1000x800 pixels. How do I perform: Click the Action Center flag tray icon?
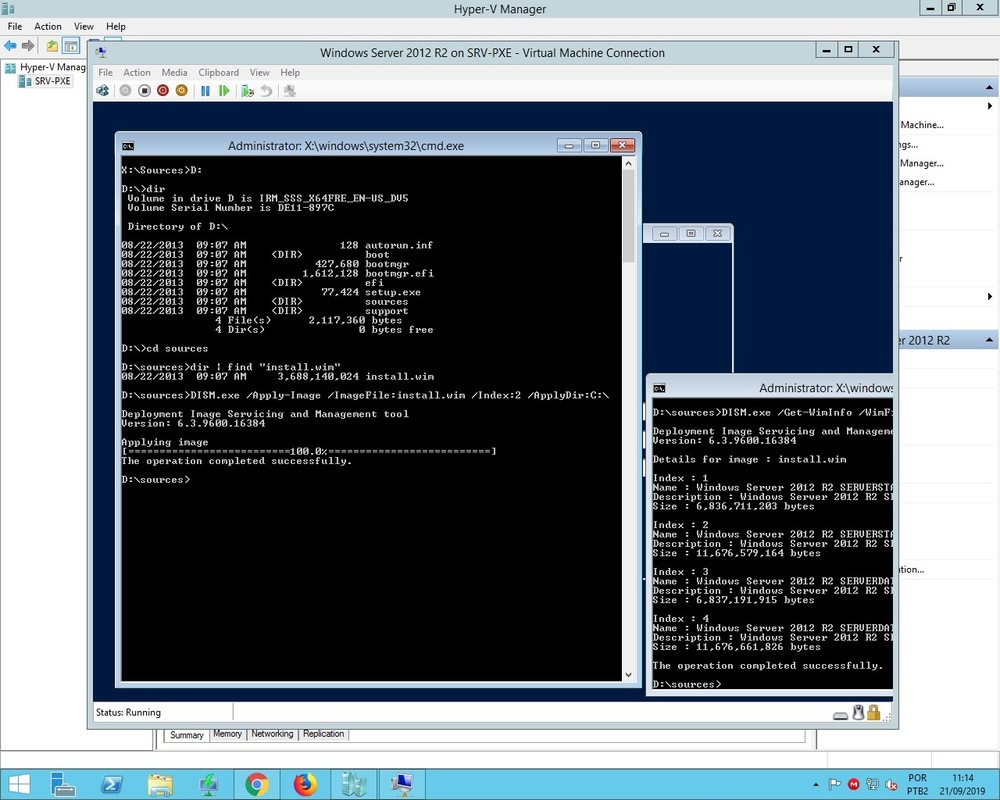tap(834, 784)
